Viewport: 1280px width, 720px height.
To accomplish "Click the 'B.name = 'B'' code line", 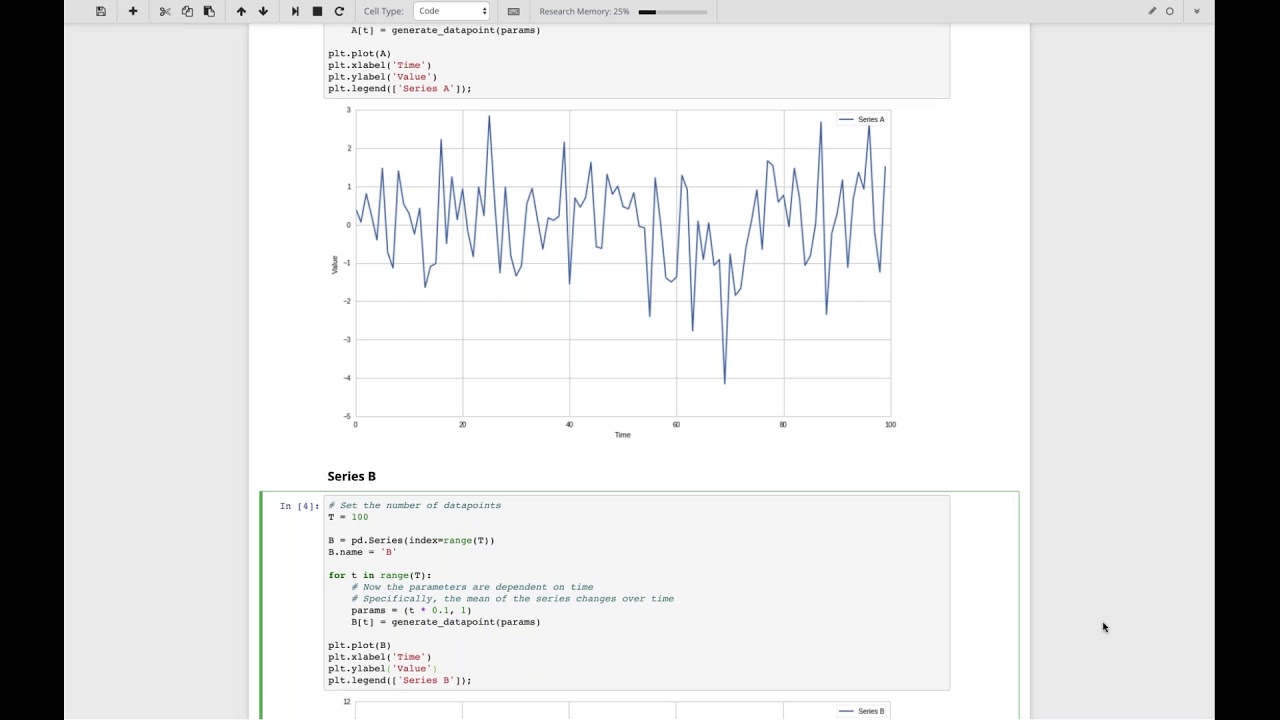I will pyautogui.click(x=362, y=552).
